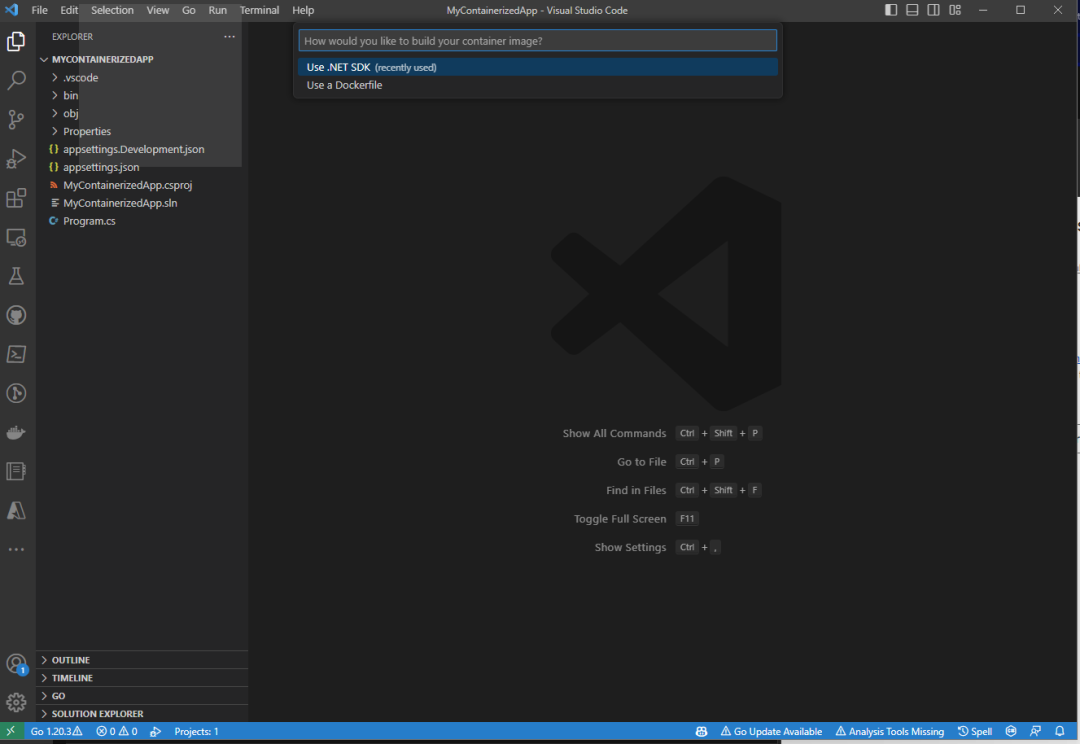
Task: Expand the .vscode folder
Action: point(142,77)
